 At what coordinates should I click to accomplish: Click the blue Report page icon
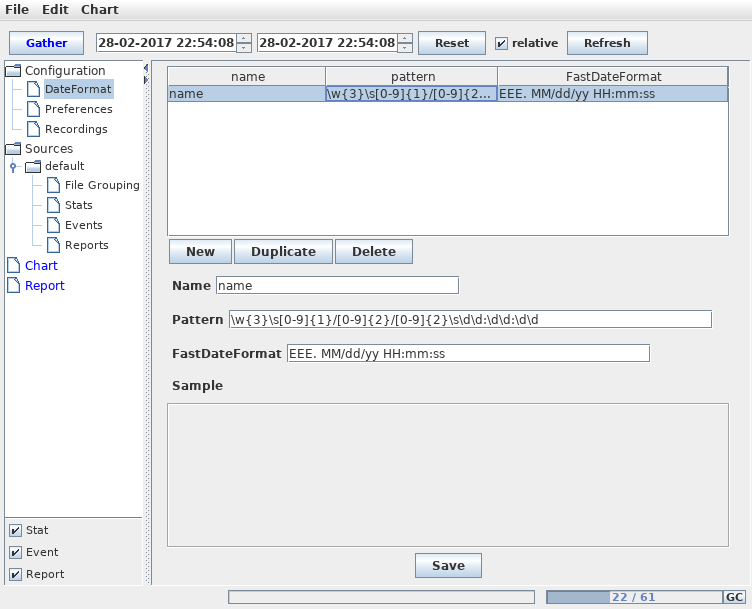pyautogui.click(x=14, y=285)
